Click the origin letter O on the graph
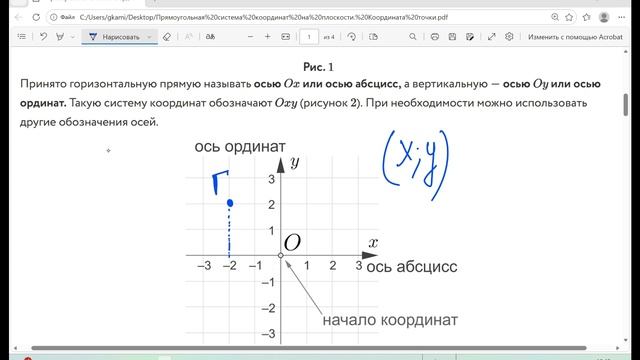 coord(292,243)
